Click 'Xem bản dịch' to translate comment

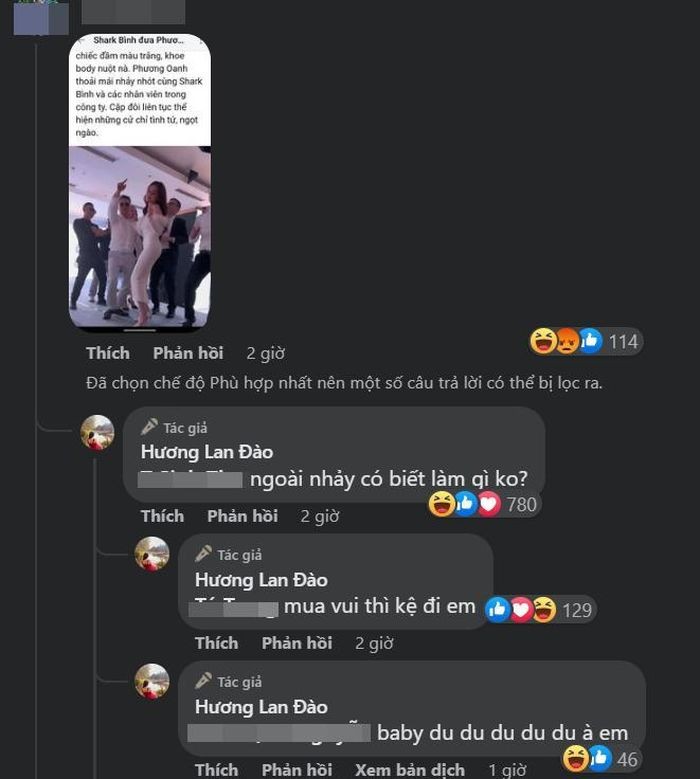[x=410, y=769]
